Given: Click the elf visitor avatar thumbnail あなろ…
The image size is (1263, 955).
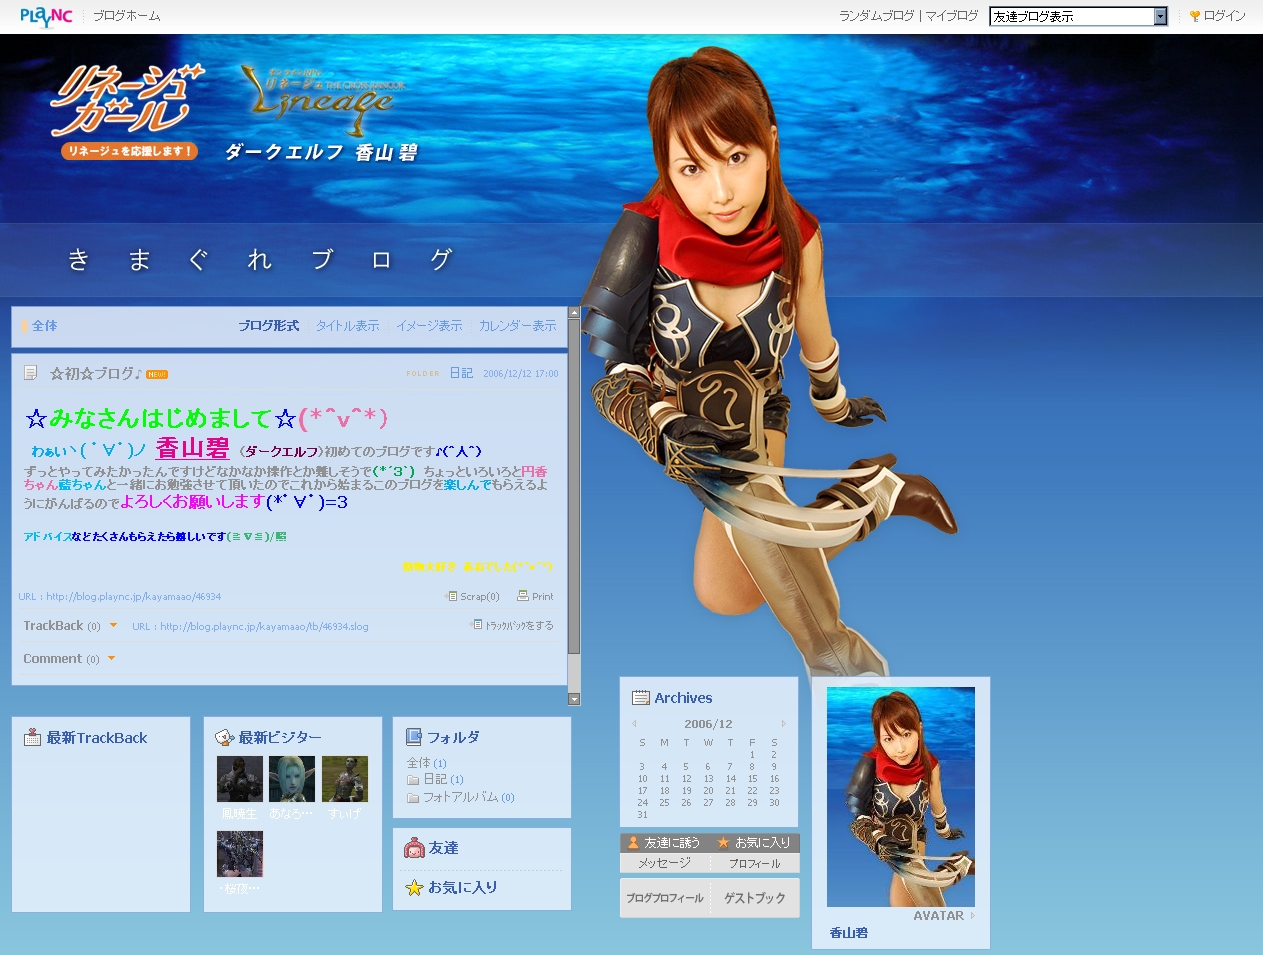Looking at the screenshot, I should coord(292,779).
